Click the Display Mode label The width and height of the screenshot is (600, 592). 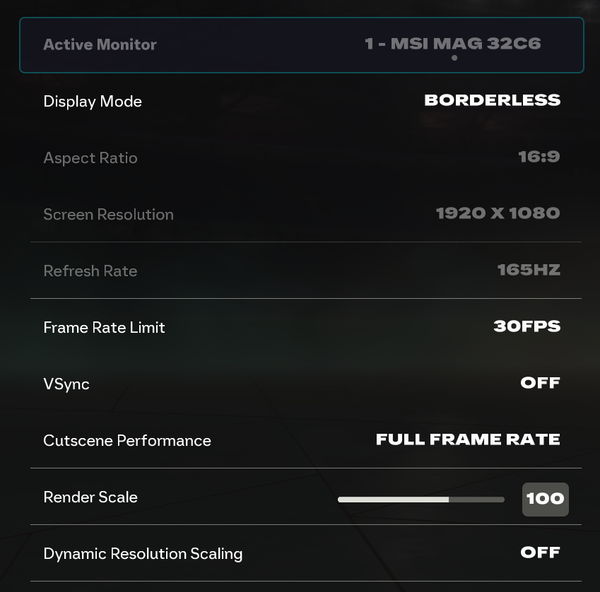pos(93,101)
